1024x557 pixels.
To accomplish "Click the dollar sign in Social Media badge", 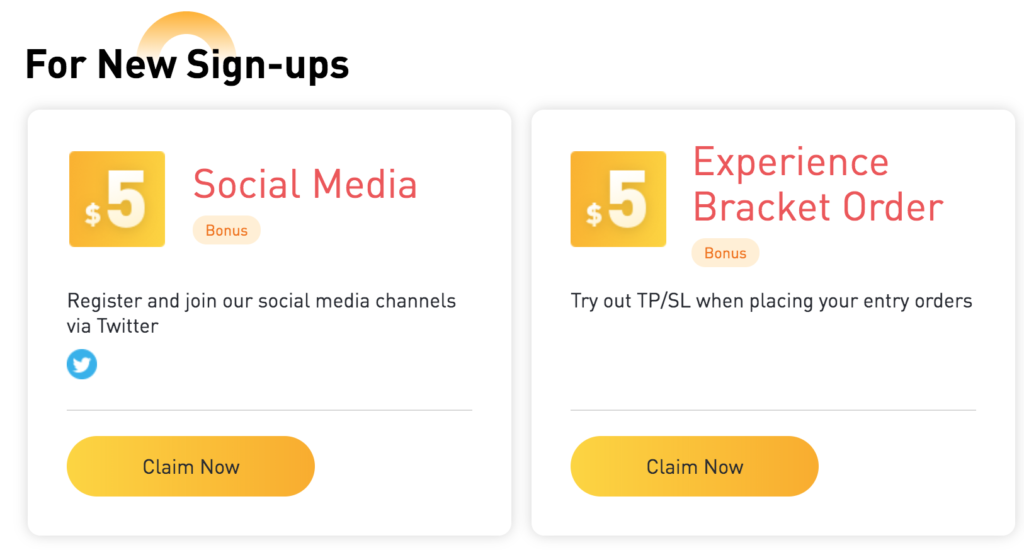I will coord(93,214).
